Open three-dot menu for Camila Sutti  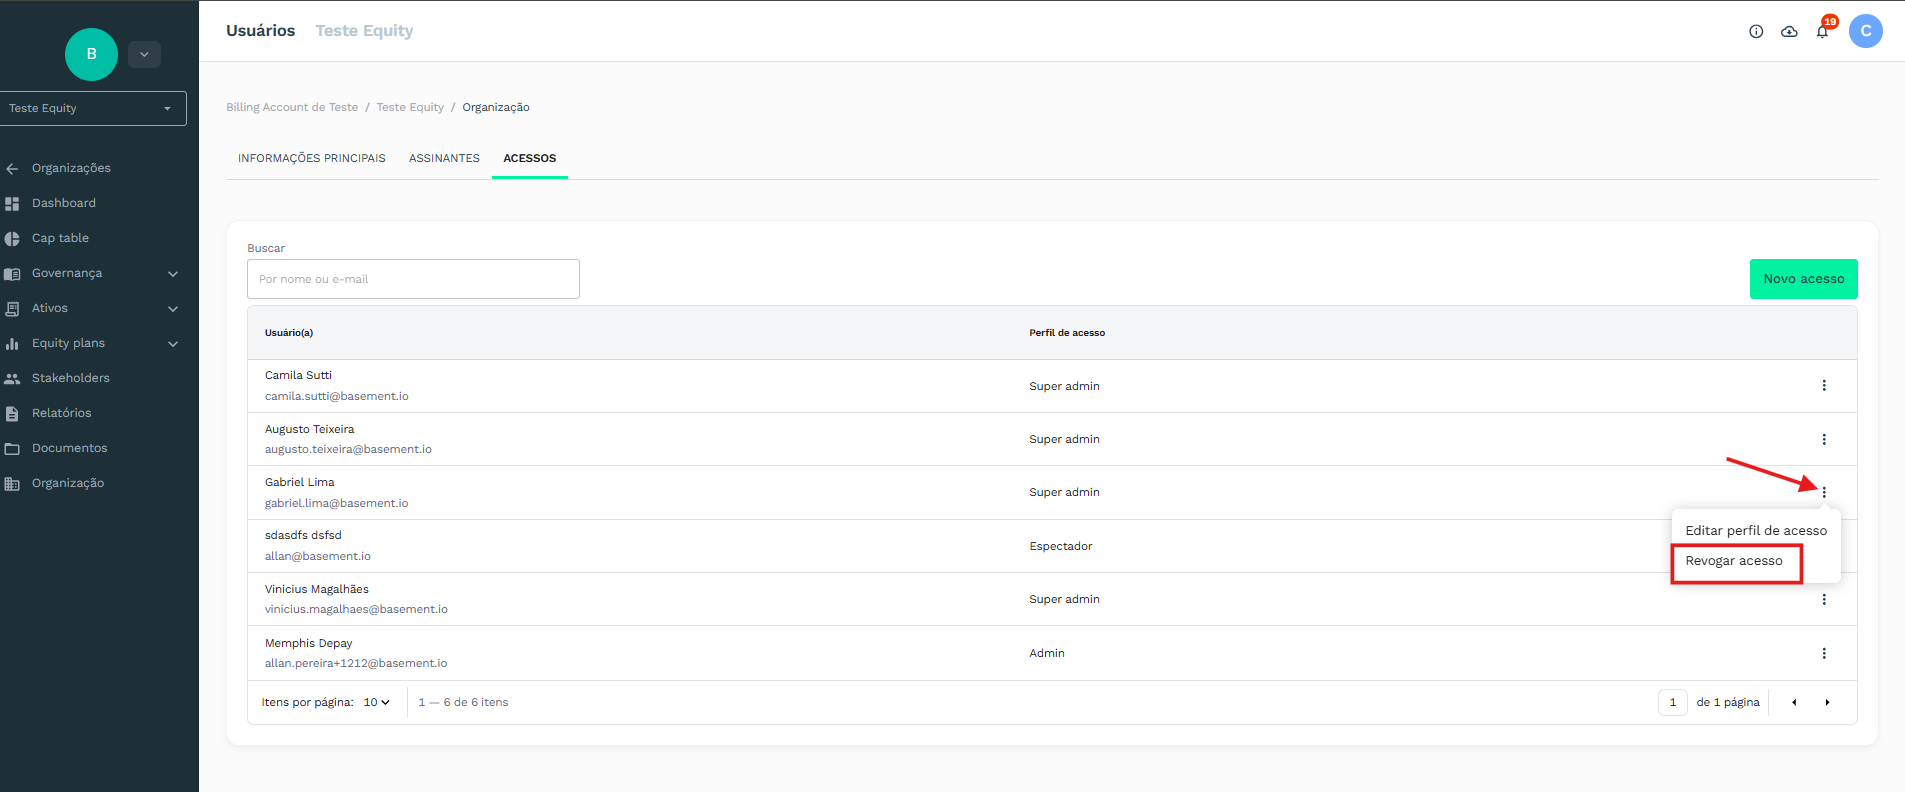pos(1824,386)
